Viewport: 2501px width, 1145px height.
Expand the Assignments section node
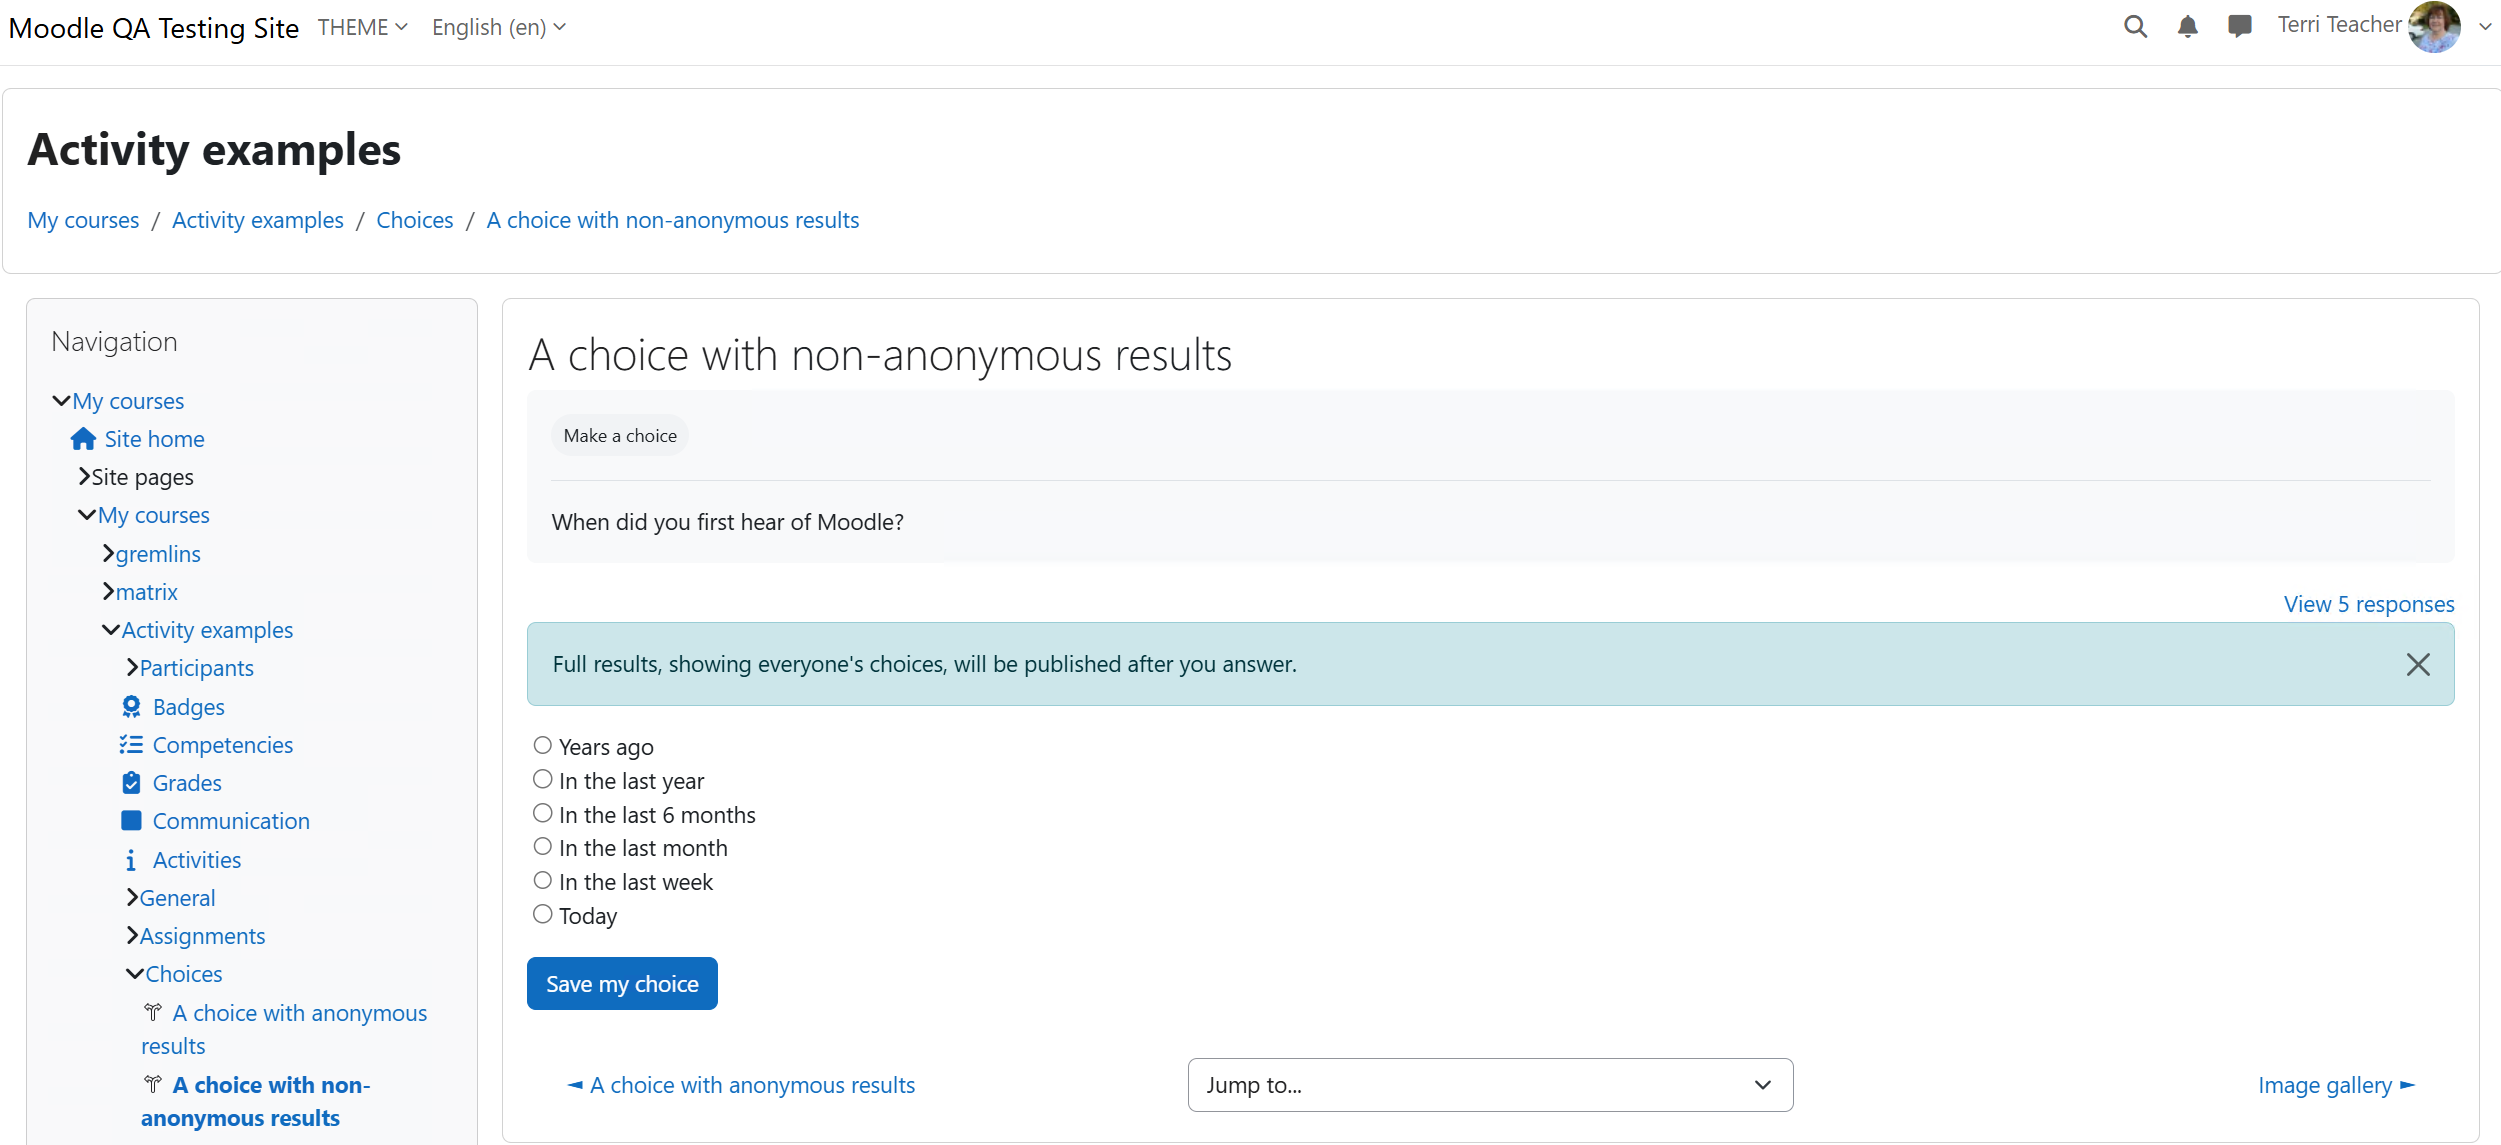click(x=132, y=935)
